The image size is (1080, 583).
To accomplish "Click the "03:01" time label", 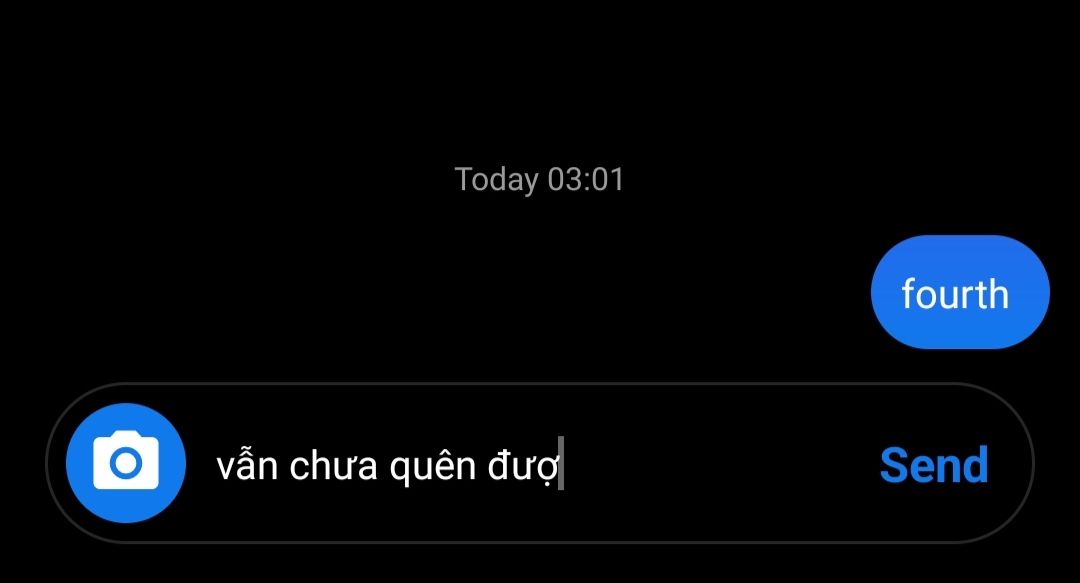I will click(586, 179).
